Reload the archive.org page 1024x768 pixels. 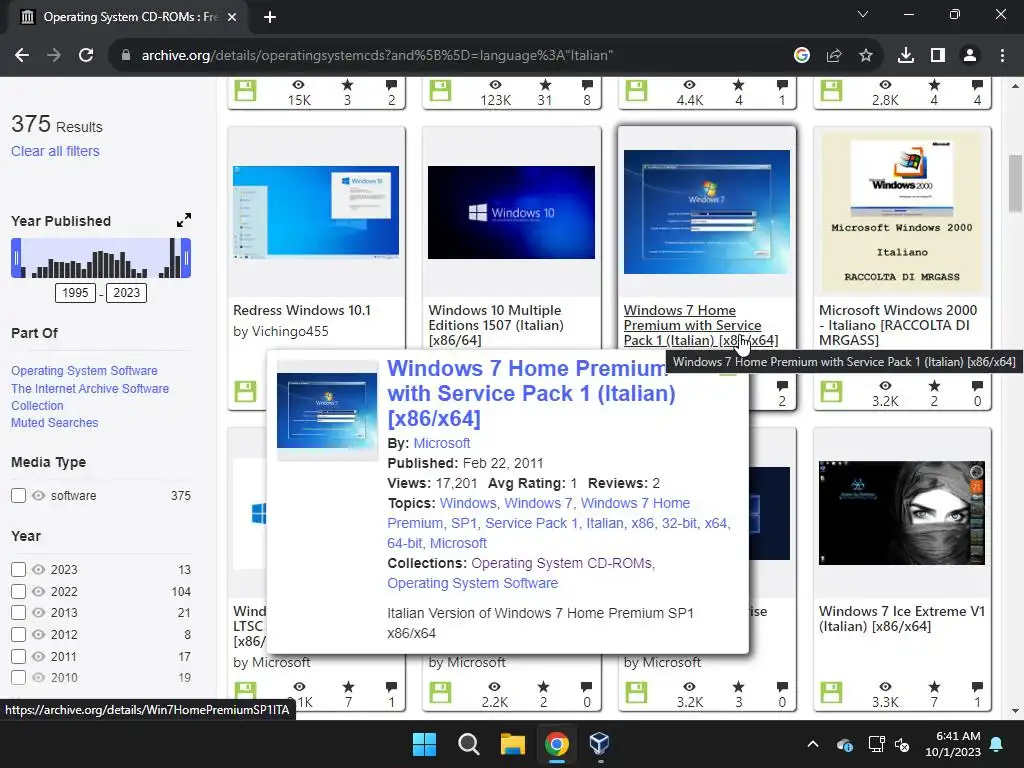click(x=86, y=56)
